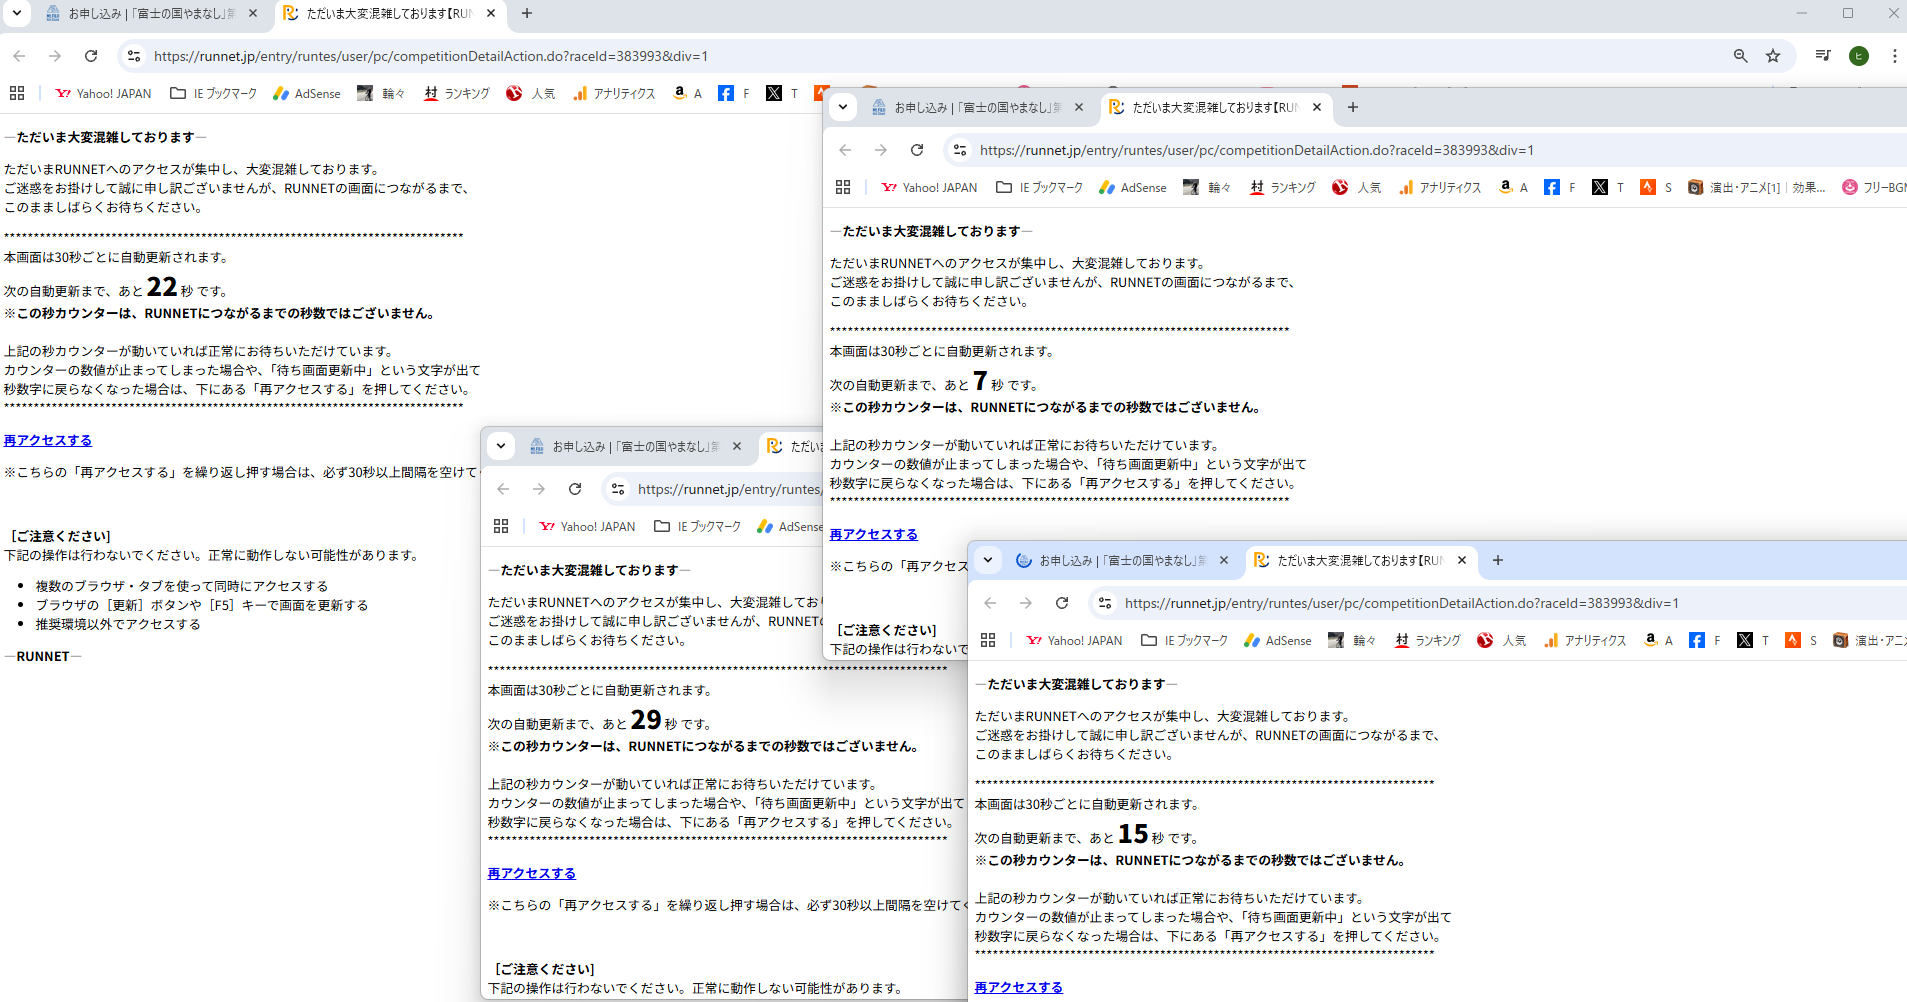This screenshot has height=1002, width=1907.
Task: Expand the tab search chevron in the 22-second window
Action: [x=17, y=13]
